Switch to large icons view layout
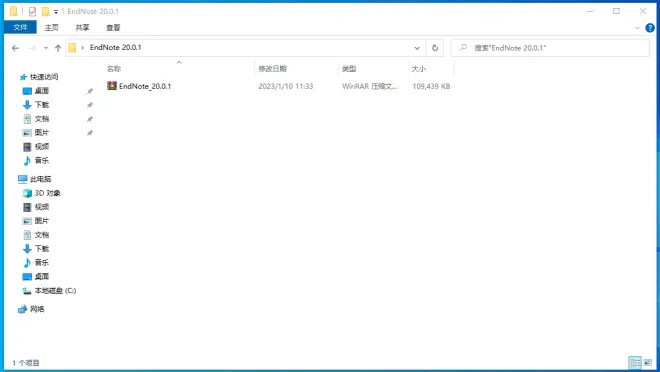Viewport: 660px width, 372px height. click(648, 362)
